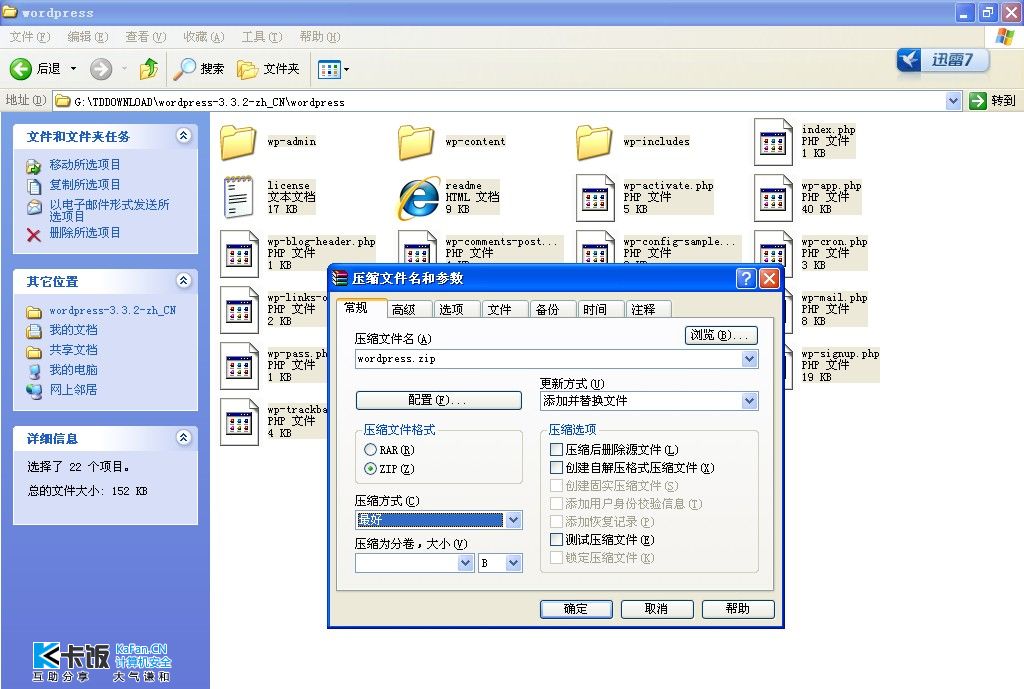Click the 配置(F)... profiles button
This screenshot has height=689, width=1024.
coord(439,400)
